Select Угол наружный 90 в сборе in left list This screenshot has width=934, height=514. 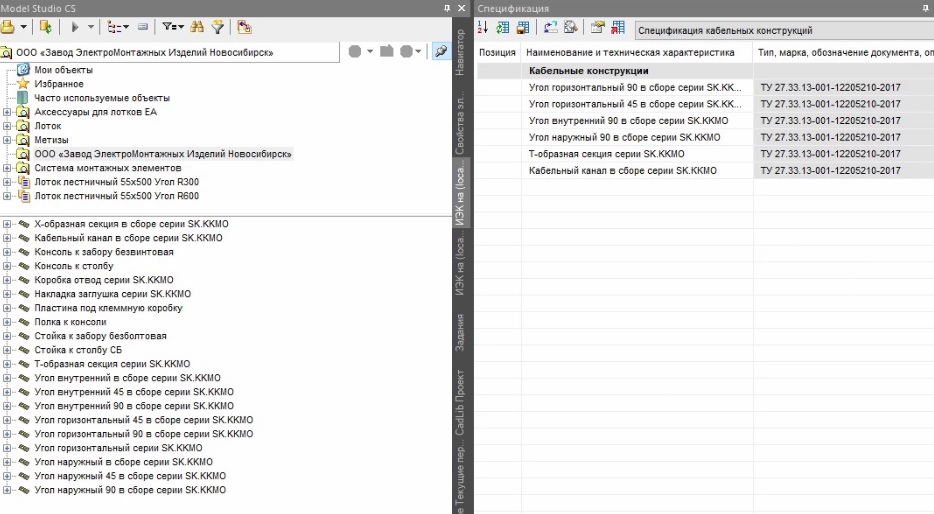[x=130, y=490]
